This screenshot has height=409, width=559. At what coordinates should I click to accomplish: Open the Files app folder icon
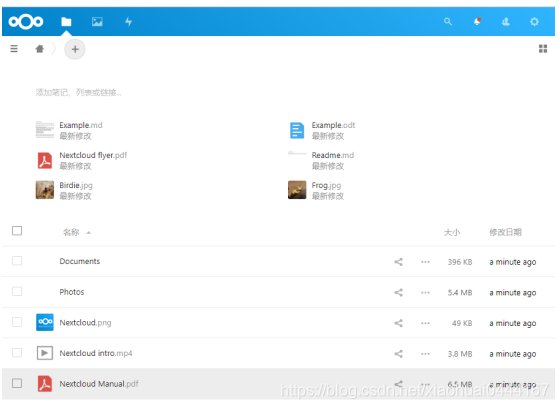[66, 22]
